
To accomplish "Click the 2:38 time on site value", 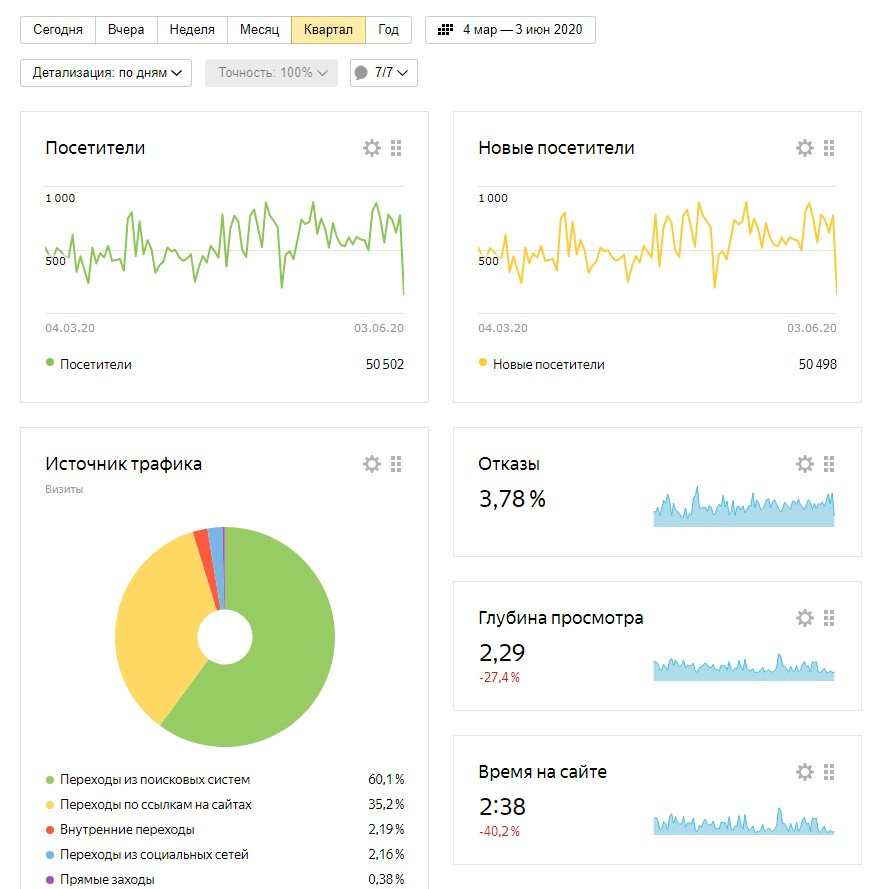I will (x=502, y=807).
